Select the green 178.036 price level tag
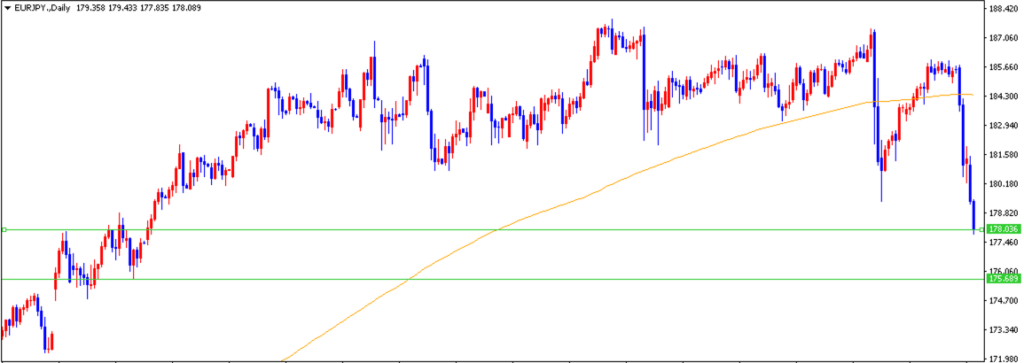Image resolution: width=1024 pixels, height=363 pixels. 1004,229
